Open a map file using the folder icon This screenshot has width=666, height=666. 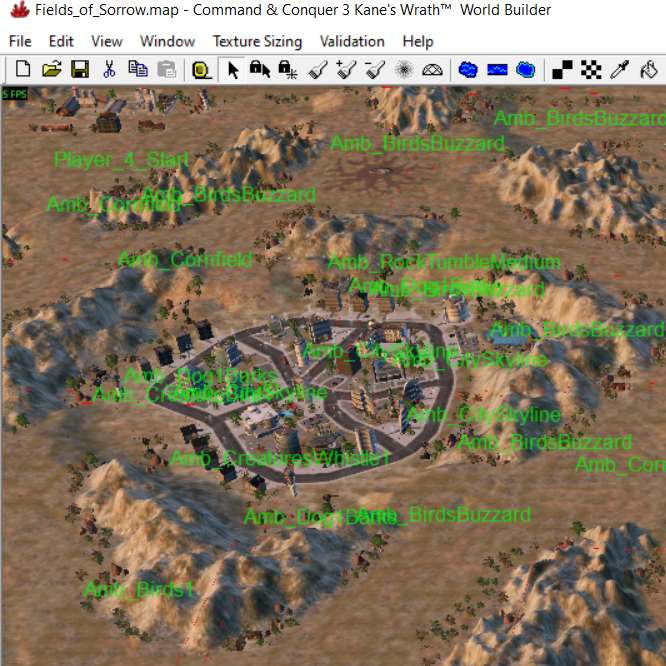pyautogui.click(x=51, y=69)
